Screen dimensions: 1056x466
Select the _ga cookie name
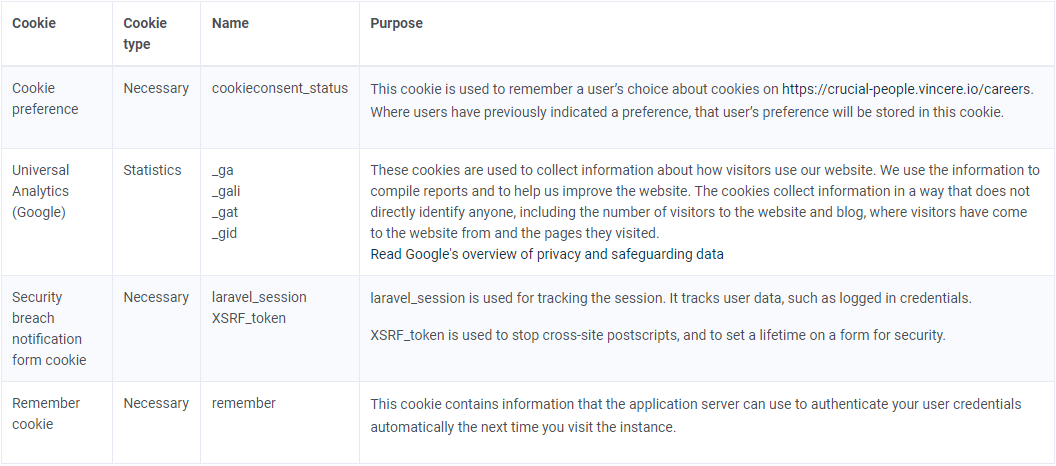[223, 170]
